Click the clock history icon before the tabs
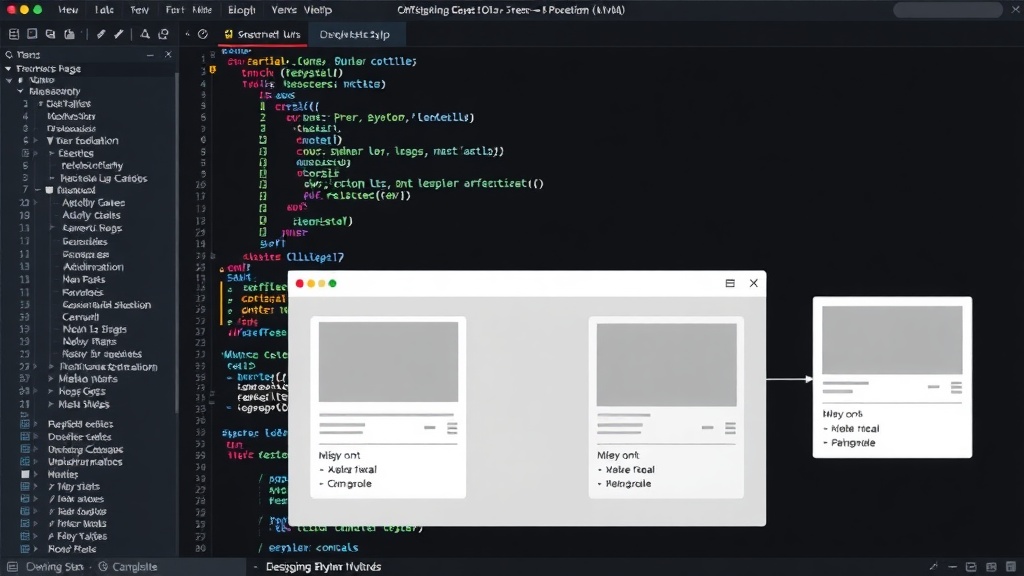Viewport: 1024px width, 576px height. pos(203,34)
